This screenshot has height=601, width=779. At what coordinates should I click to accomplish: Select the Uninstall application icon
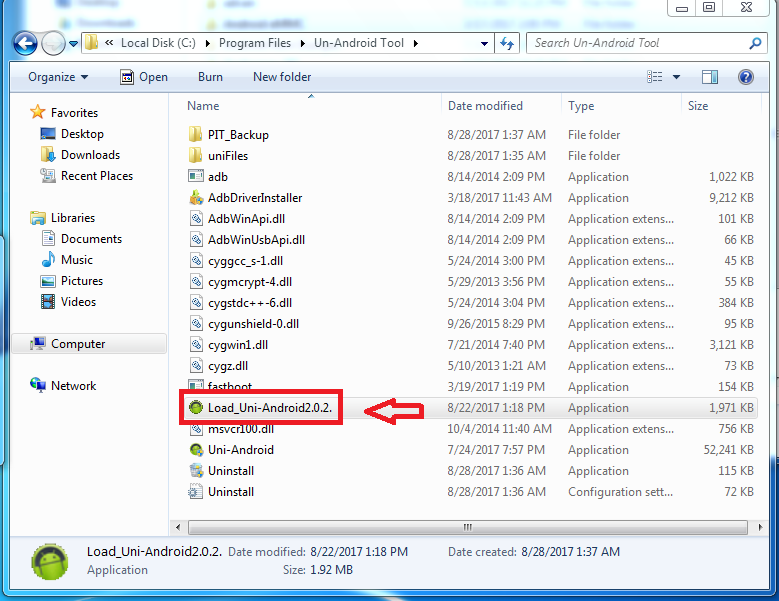point(196,470)
